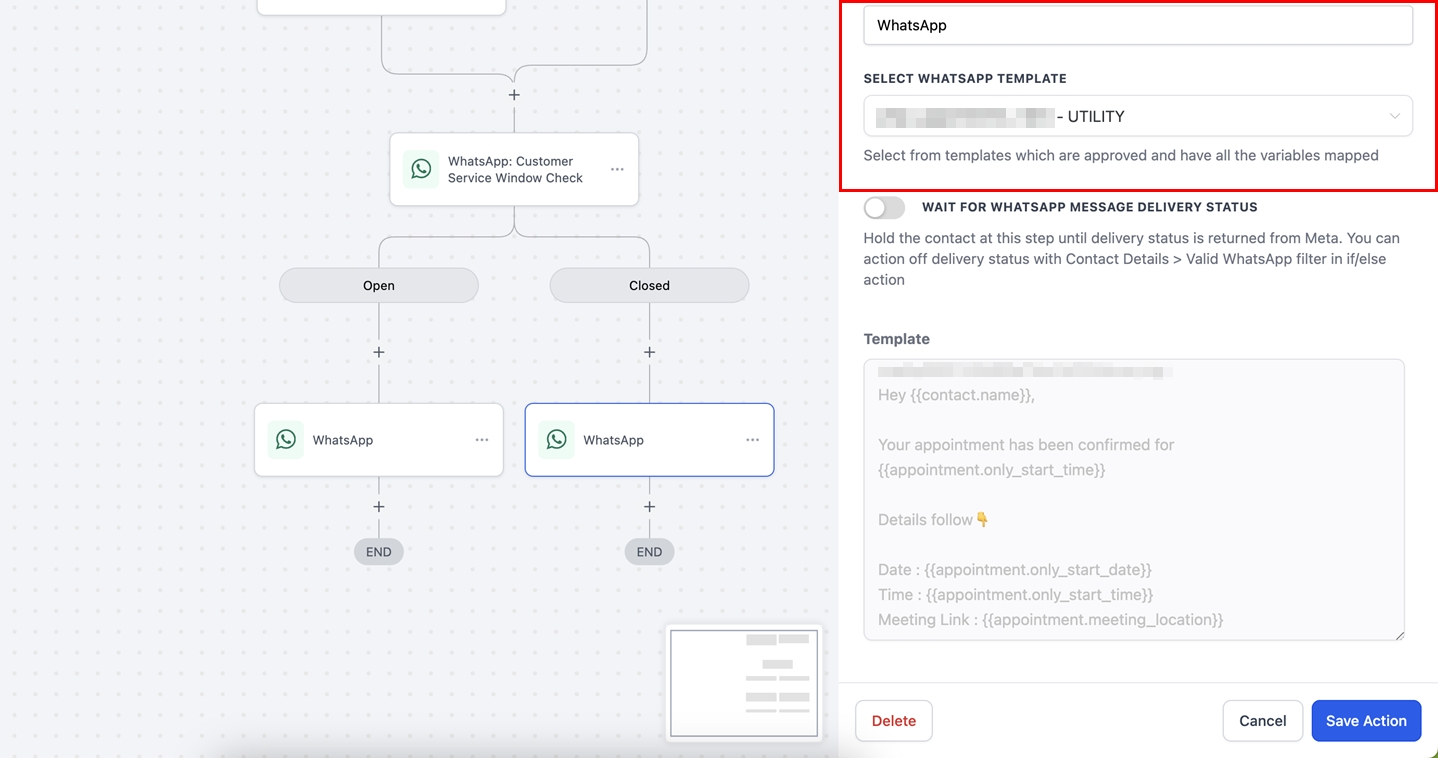Click the workflow minimap thumbnail
This screenshot has width=1438, height=758.
click(x=744, y=682)
